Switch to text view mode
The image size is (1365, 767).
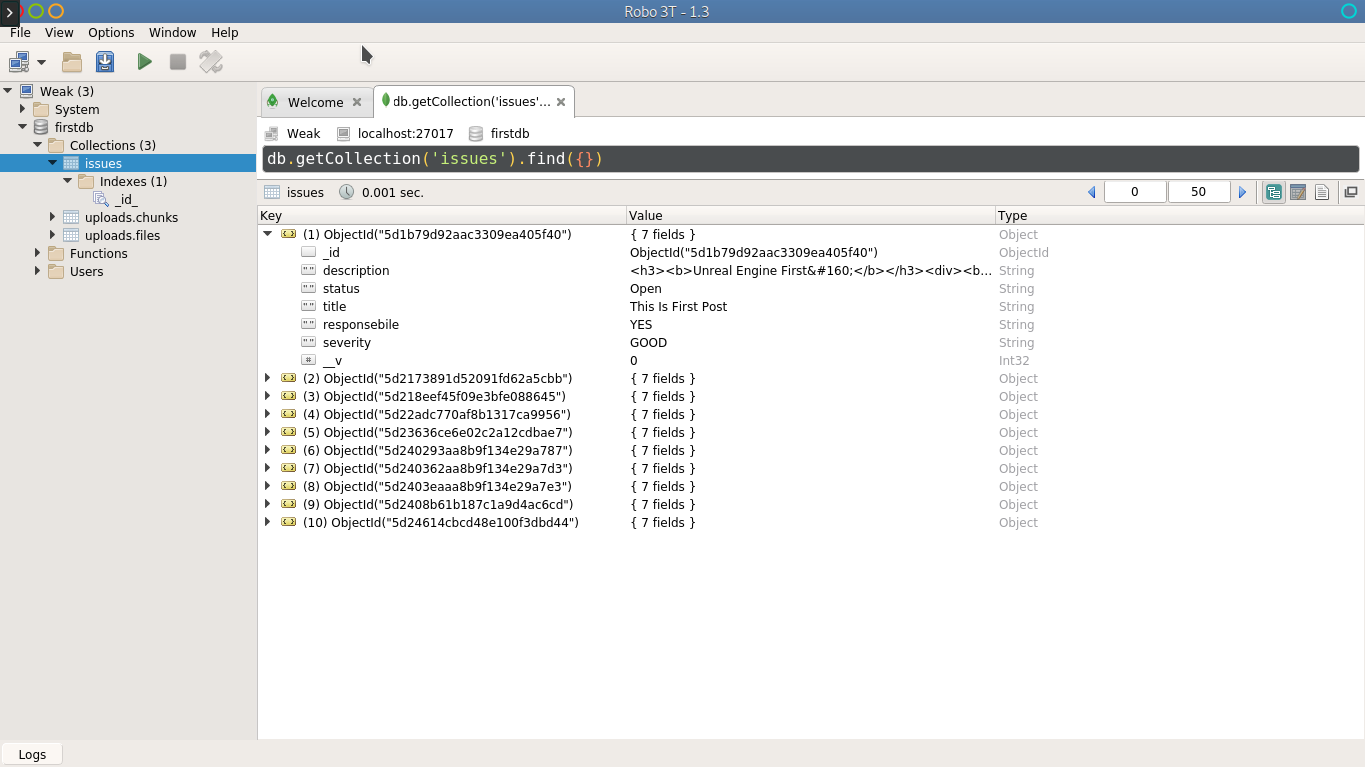pos(1322,192)
